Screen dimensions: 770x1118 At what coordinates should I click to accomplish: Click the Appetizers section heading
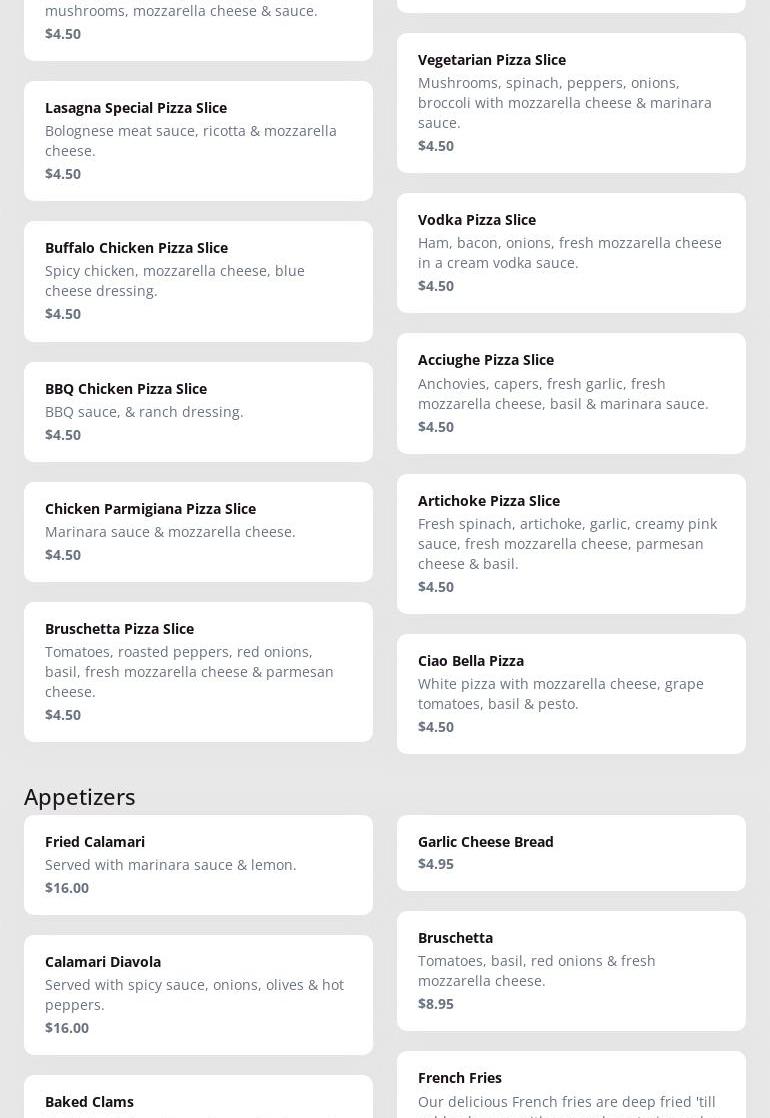[80, 796]
